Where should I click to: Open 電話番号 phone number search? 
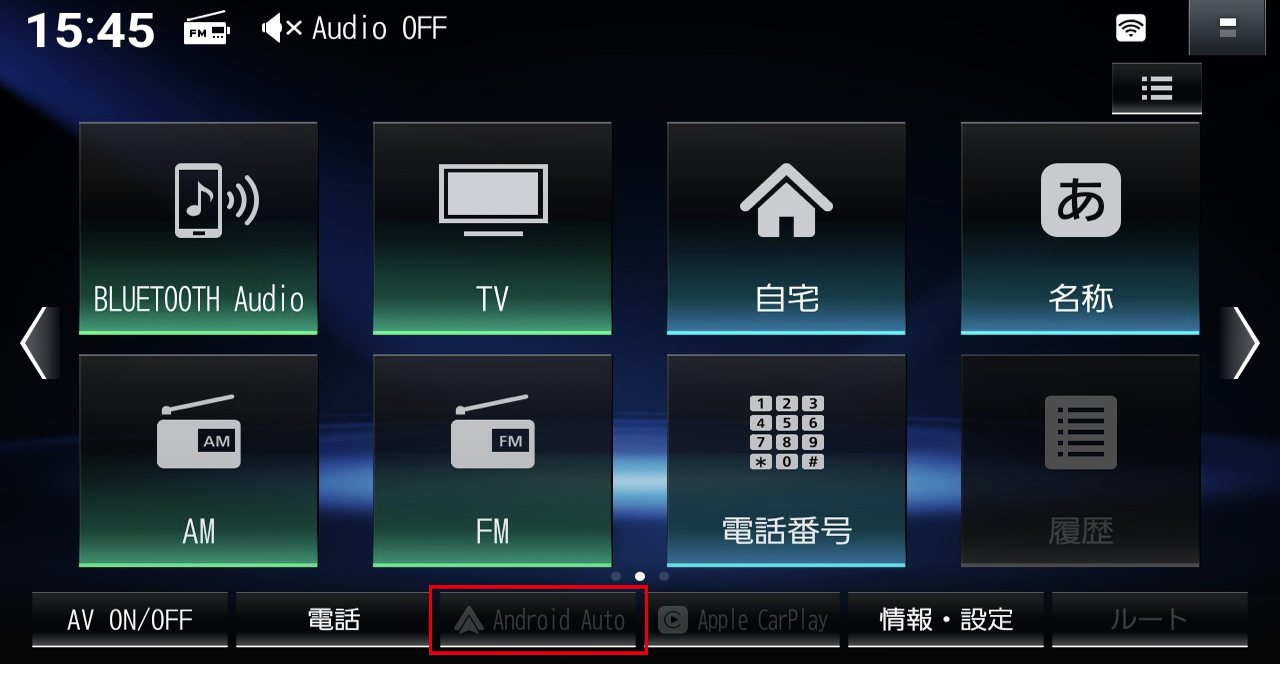click(x=786, y=461)
